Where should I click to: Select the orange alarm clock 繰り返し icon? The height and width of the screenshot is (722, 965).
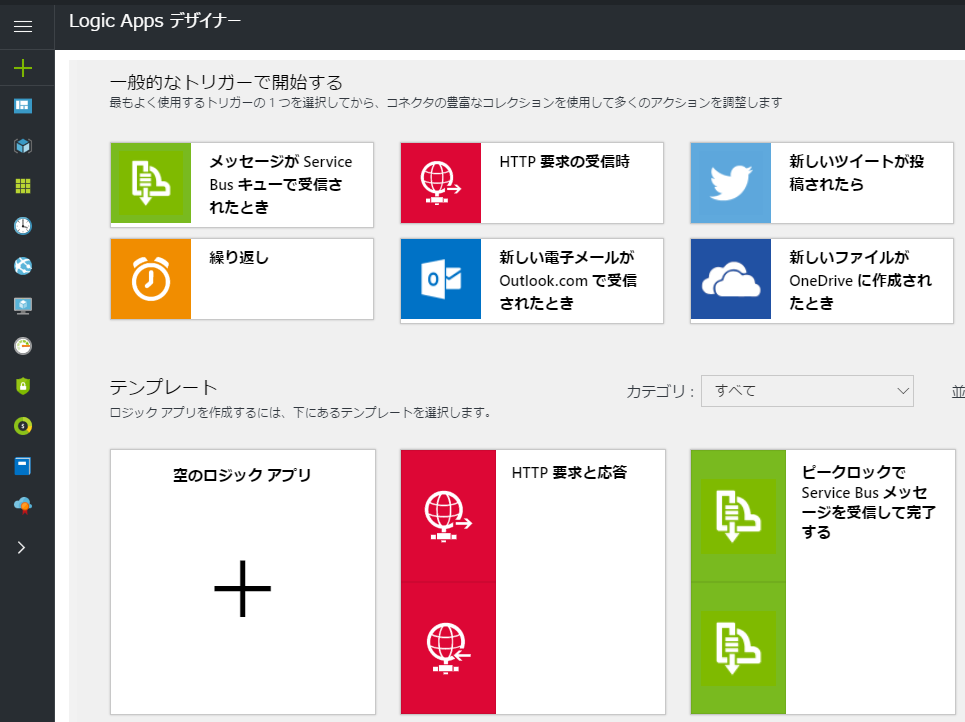[151, 279]
